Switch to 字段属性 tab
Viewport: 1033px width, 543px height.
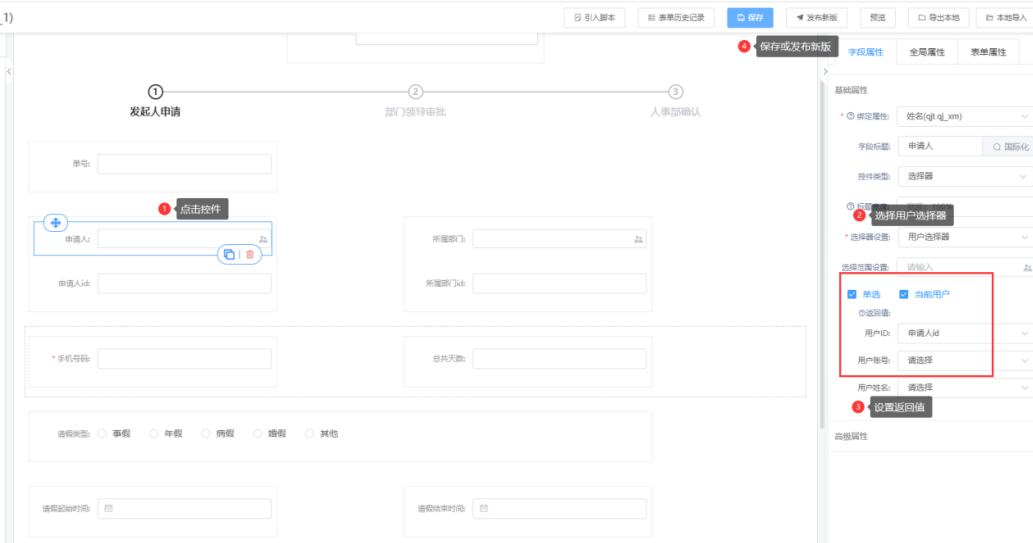click(x=865, y=52)
